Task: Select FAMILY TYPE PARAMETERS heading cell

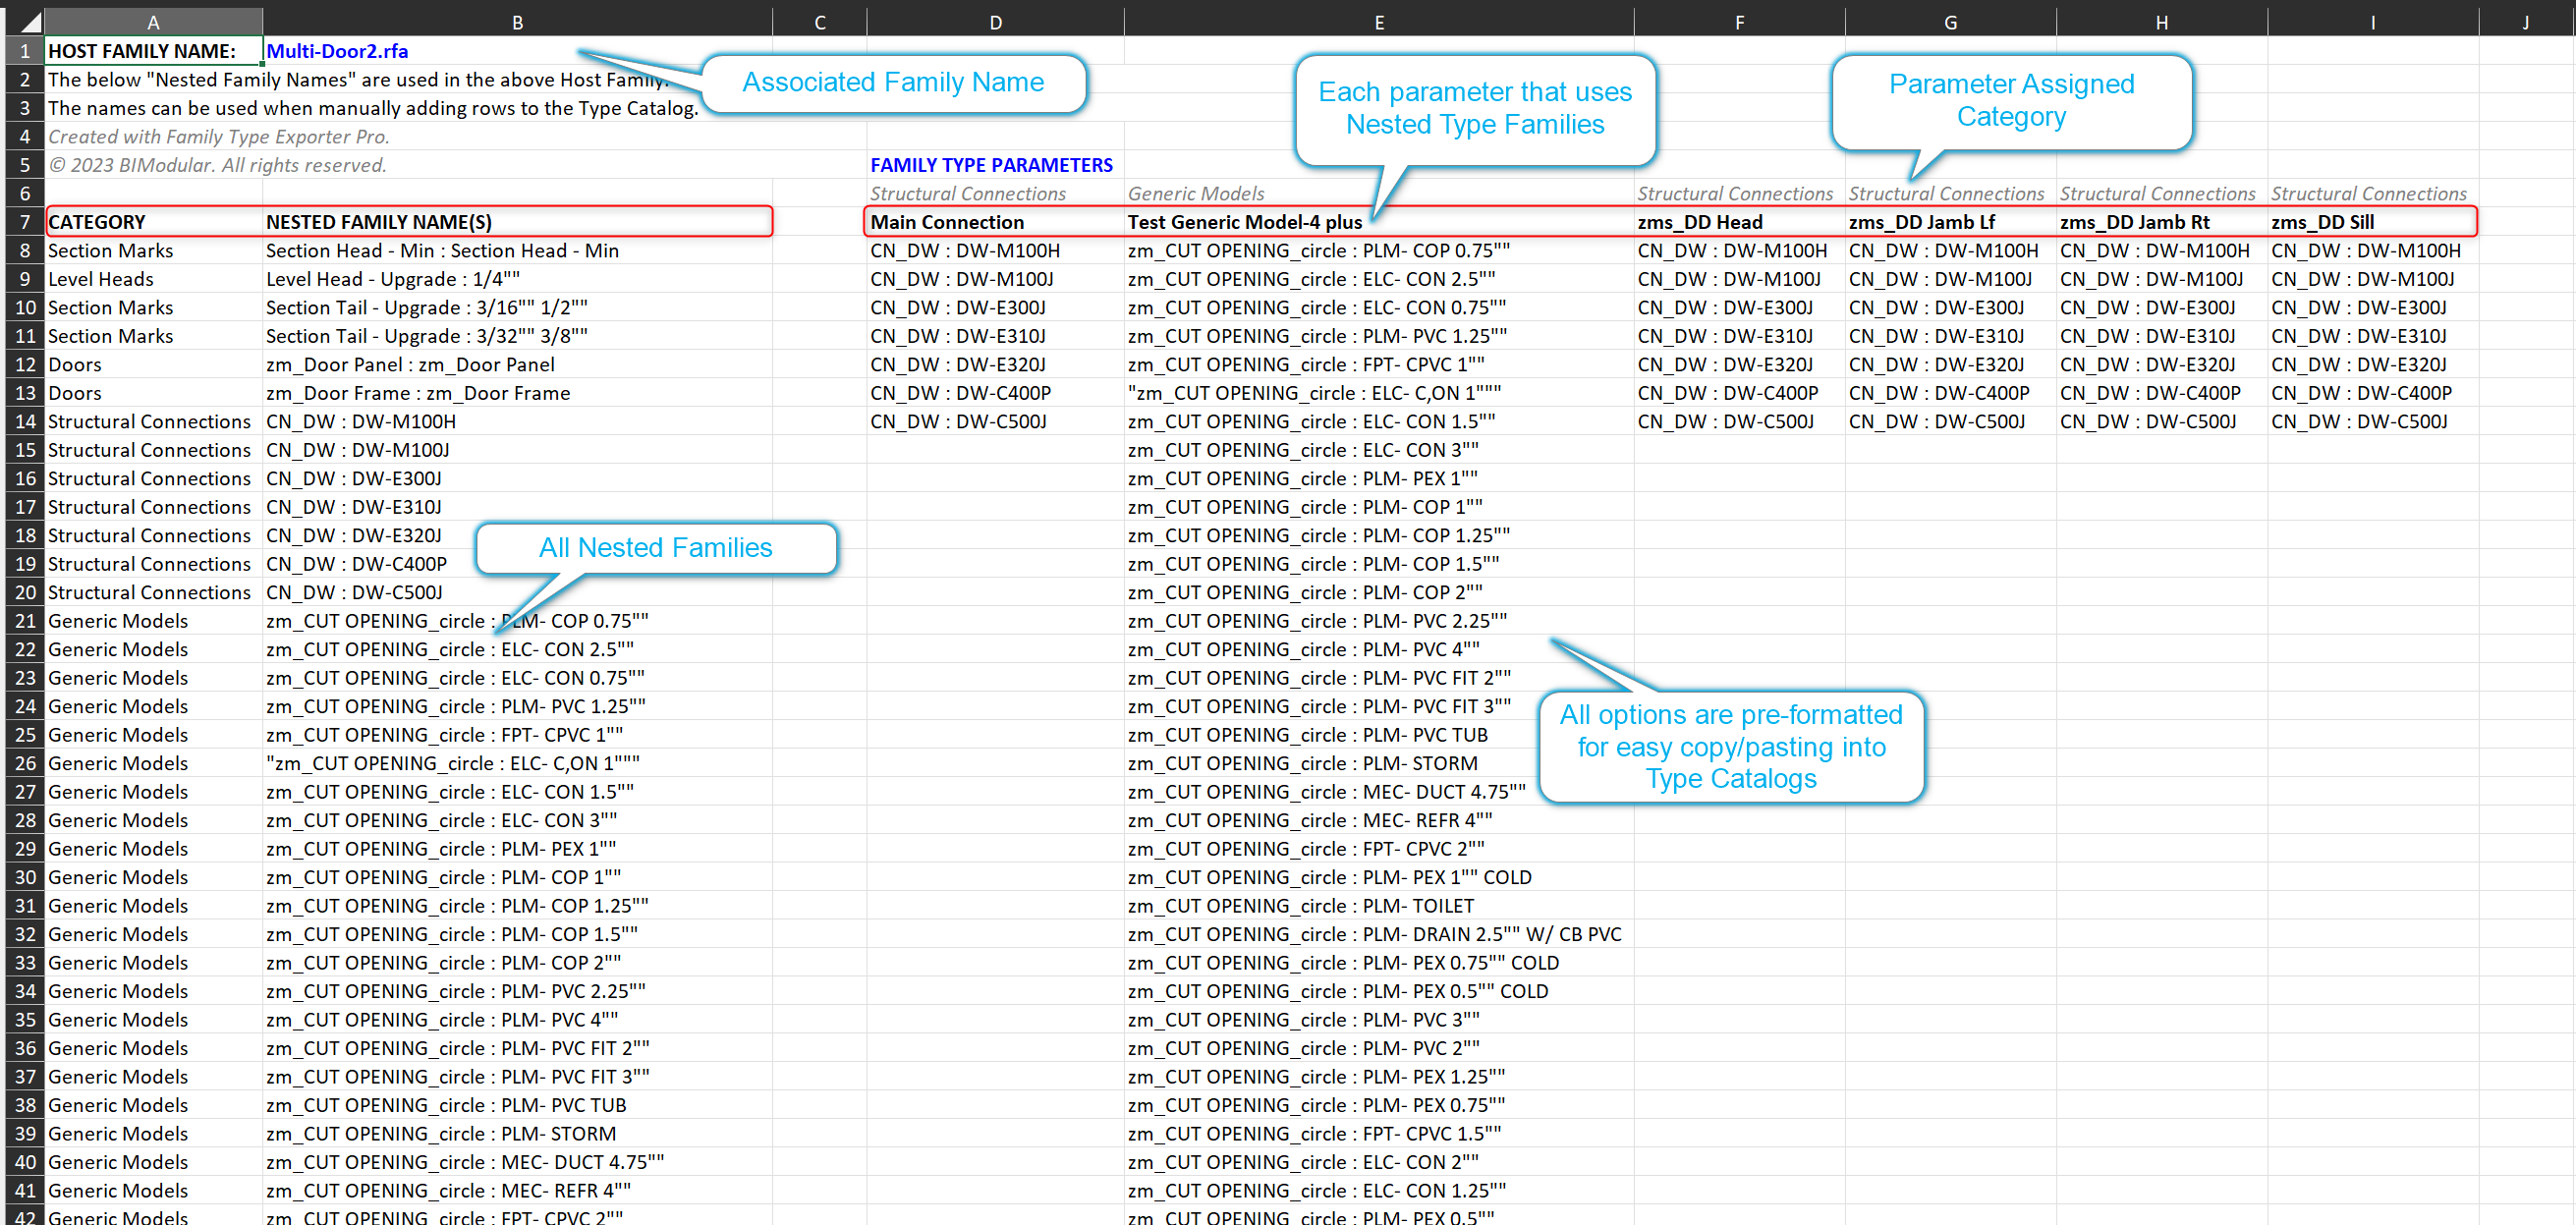Action: coord(991,165)
